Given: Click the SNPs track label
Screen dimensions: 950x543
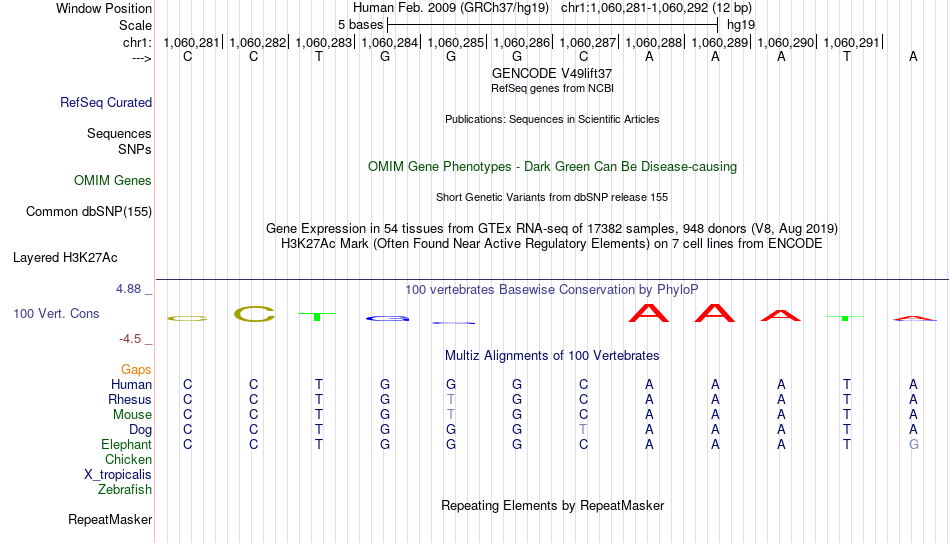Looking at the screenshot, I should coord(135,149).
